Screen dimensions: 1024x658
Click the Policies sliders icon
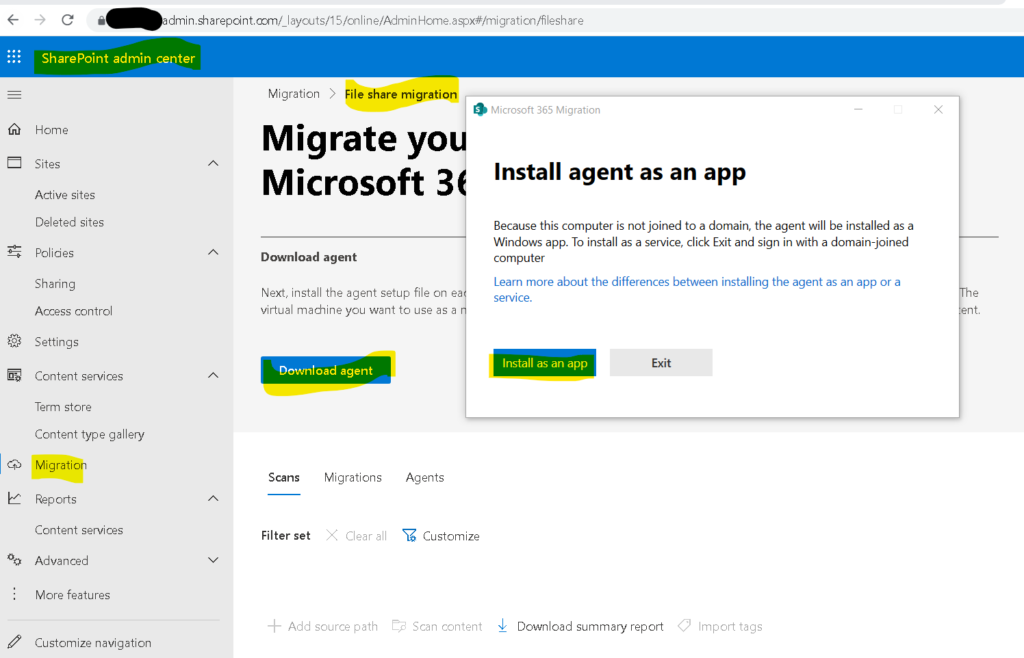(x=14, y=252)
